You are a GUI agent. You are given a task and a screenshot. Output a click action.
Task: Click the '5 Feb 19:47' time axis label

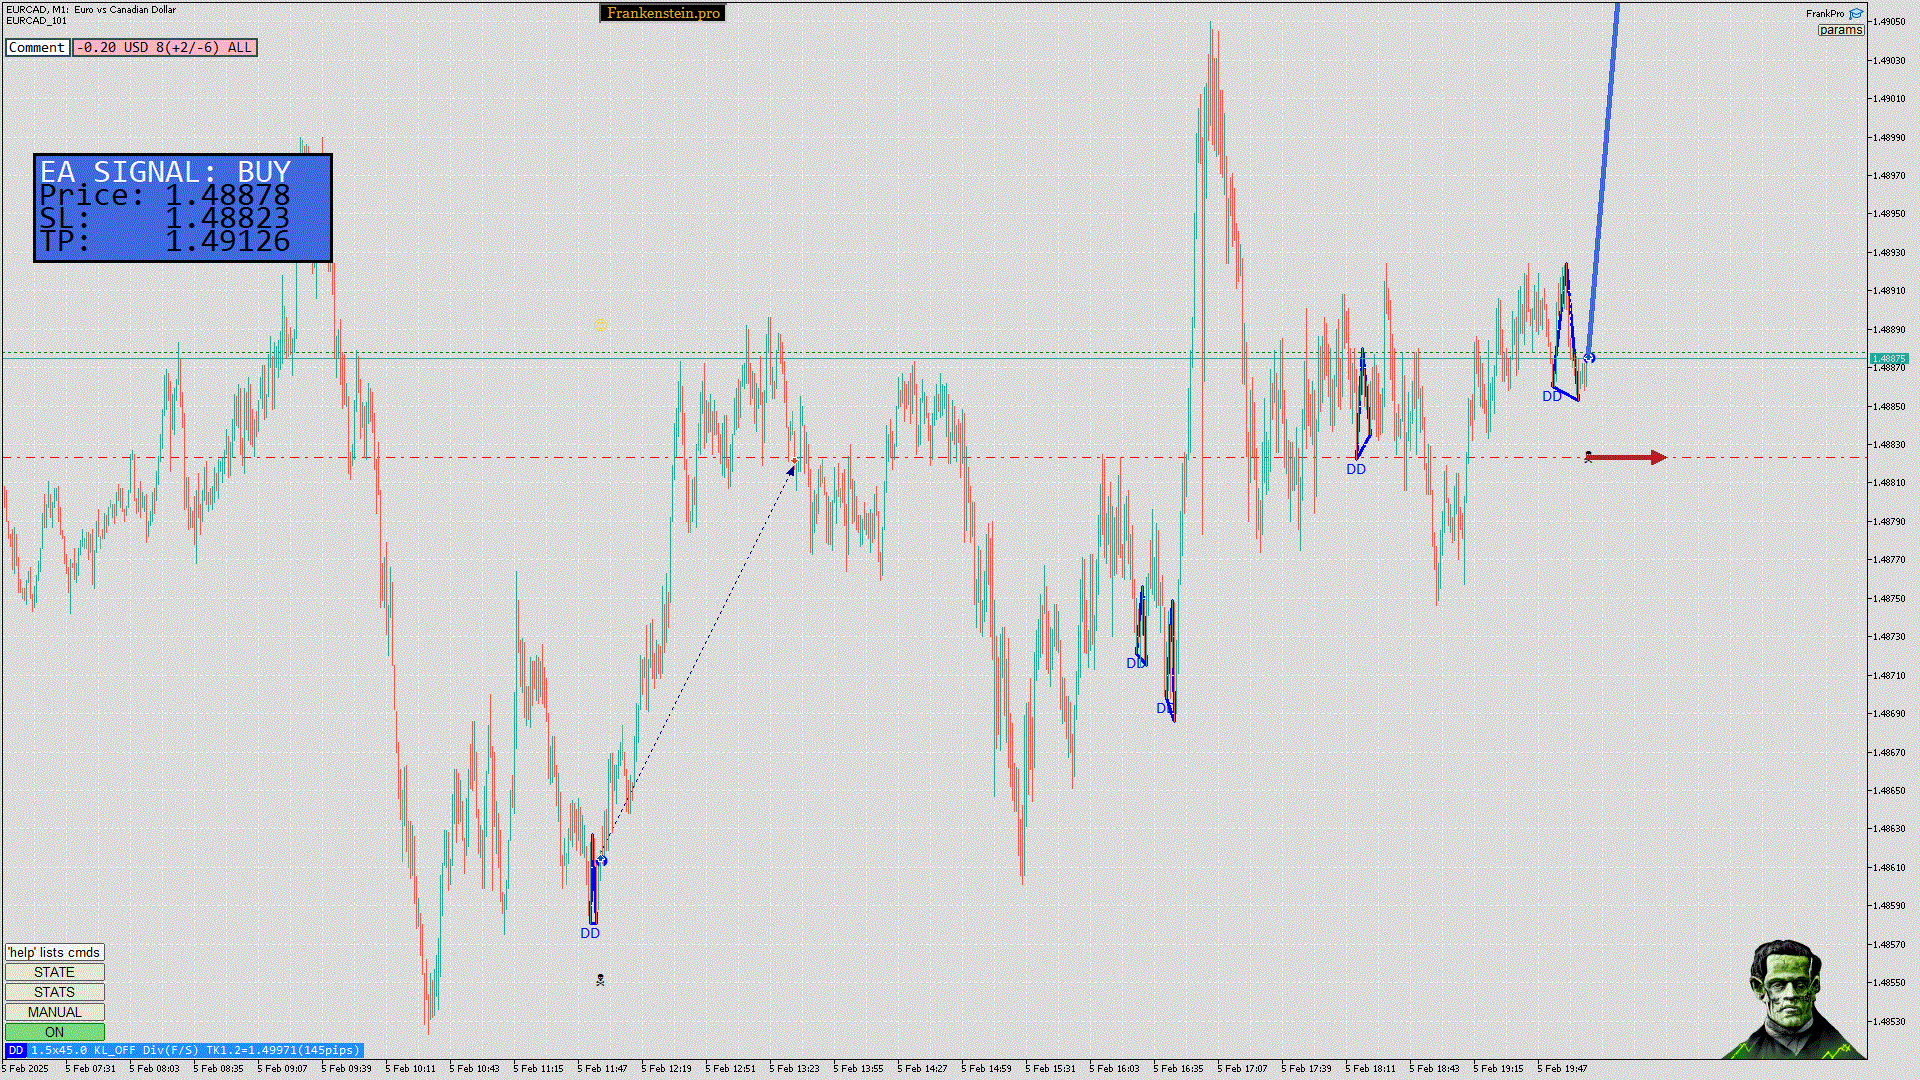[x=1562, y=1068]
